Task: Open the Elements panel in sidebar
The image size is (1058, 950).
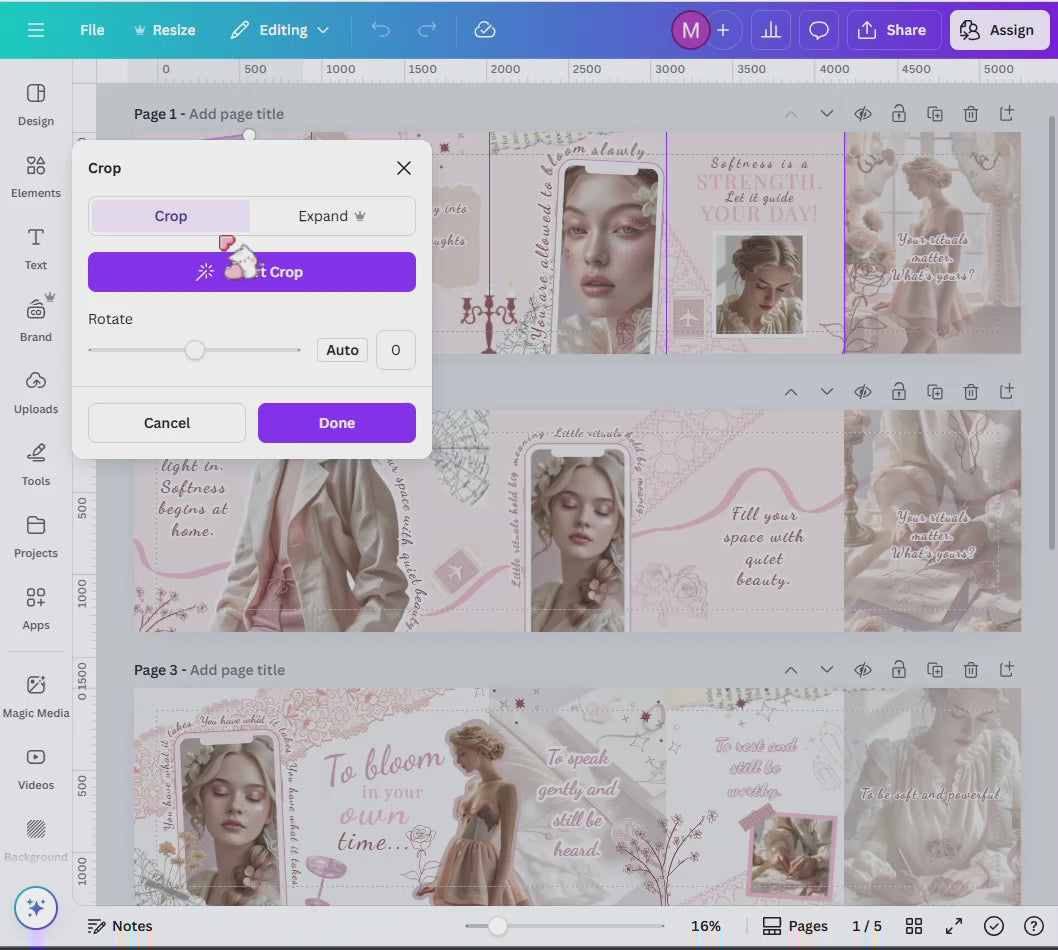Action: tap(36, 175)
